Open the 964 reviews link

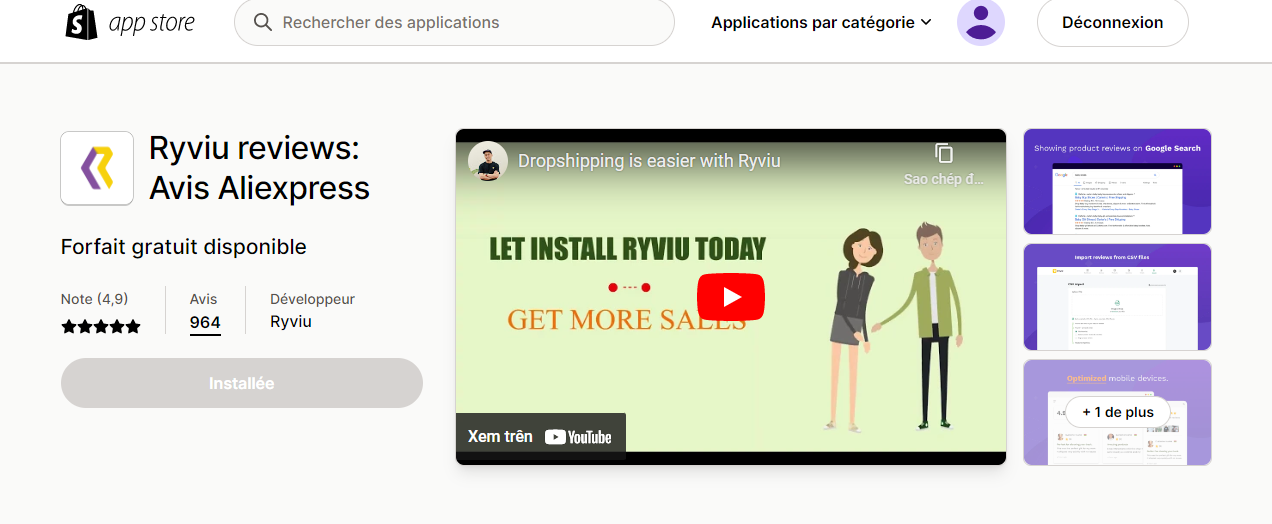pos(205,322)
